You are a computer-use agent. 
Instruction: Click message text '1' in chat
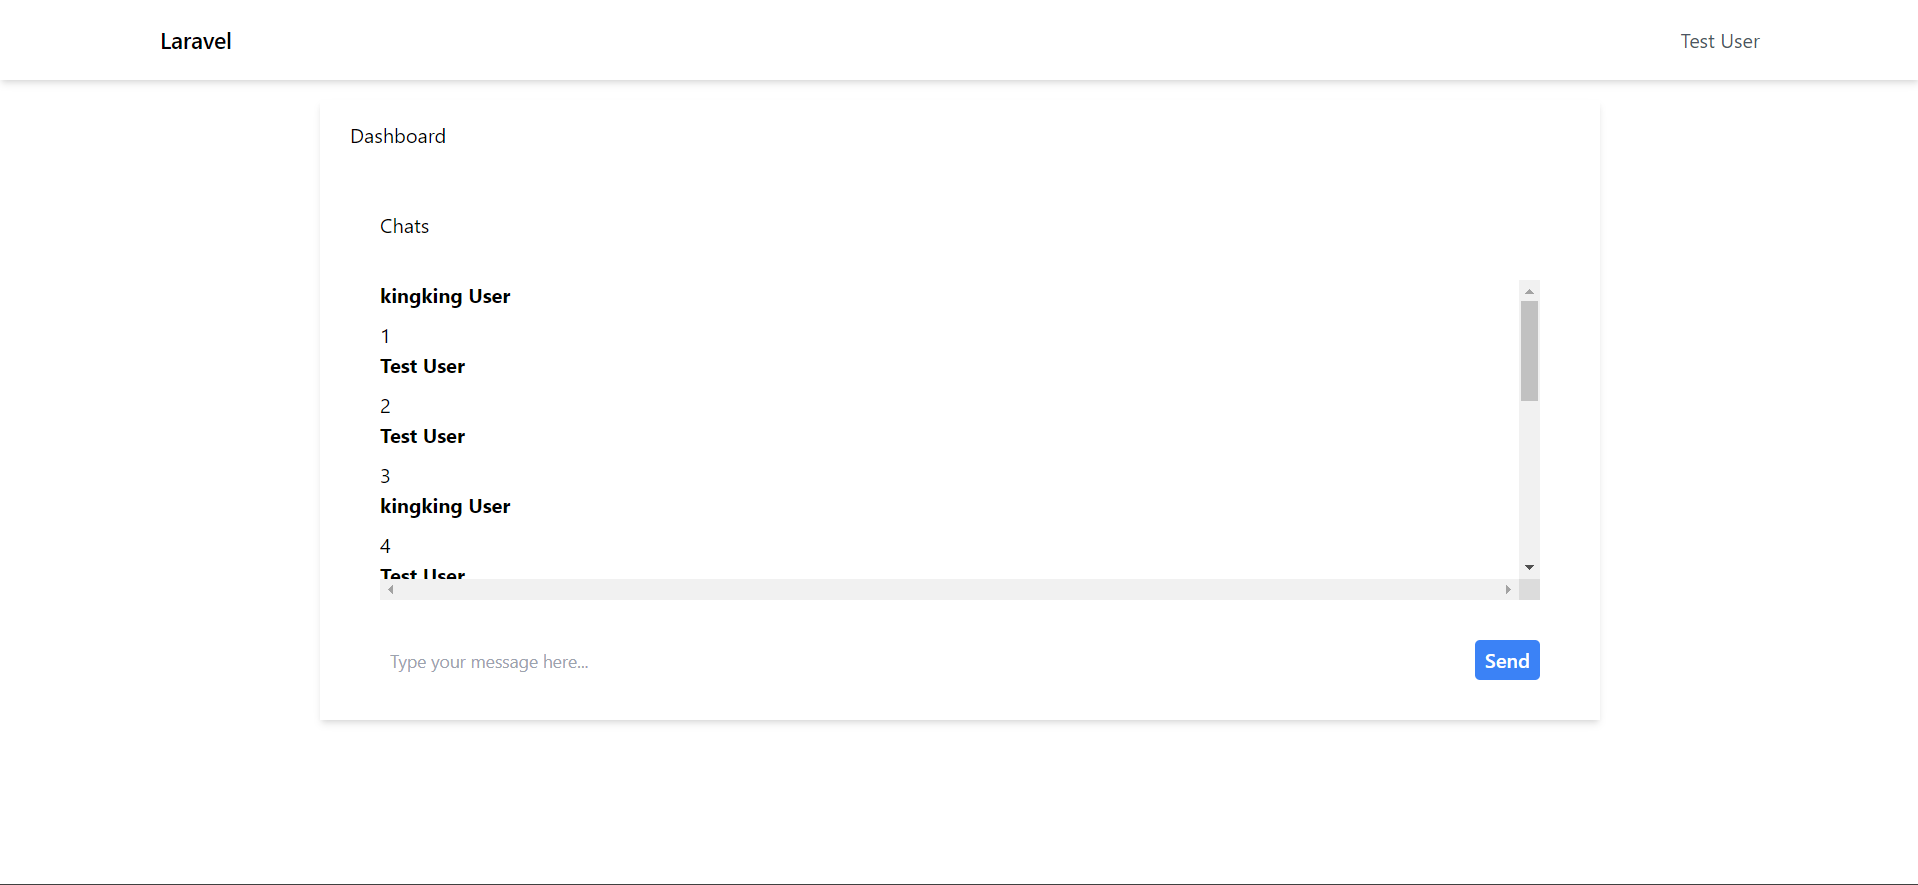(x=385, y=336)
